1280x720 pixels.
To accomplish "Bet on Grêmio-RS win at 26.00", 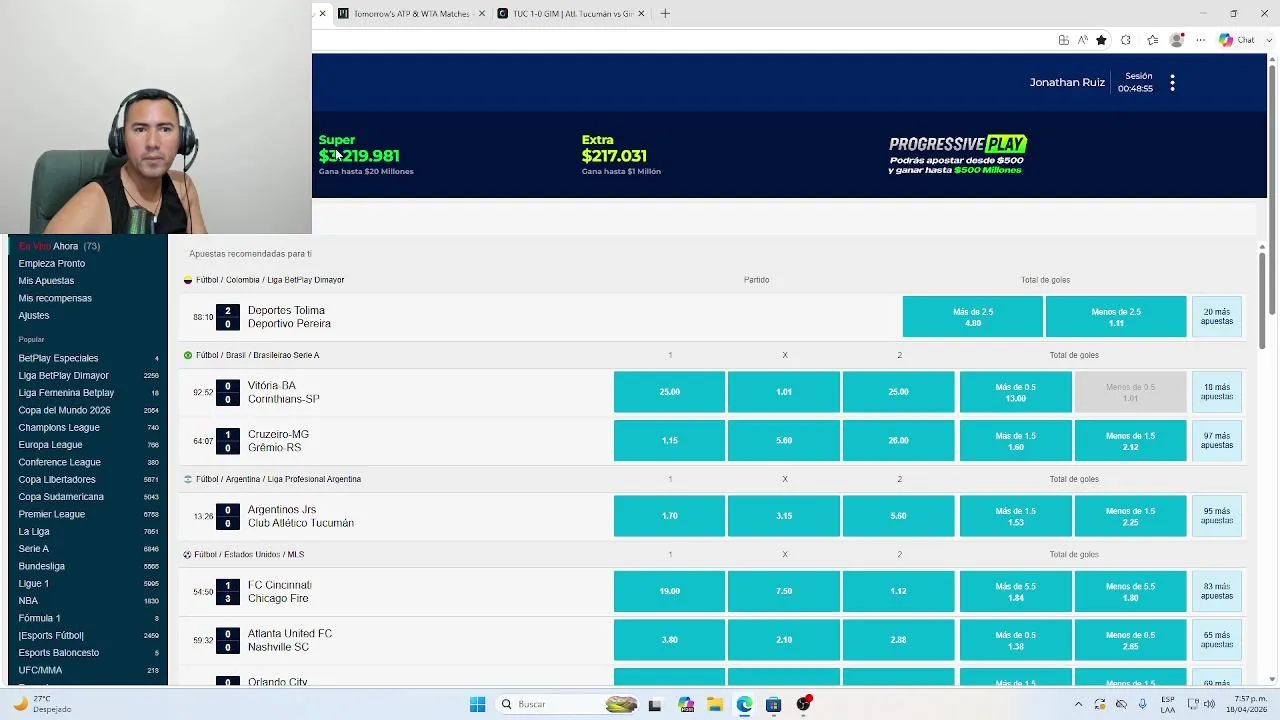I will click(898, 441).
